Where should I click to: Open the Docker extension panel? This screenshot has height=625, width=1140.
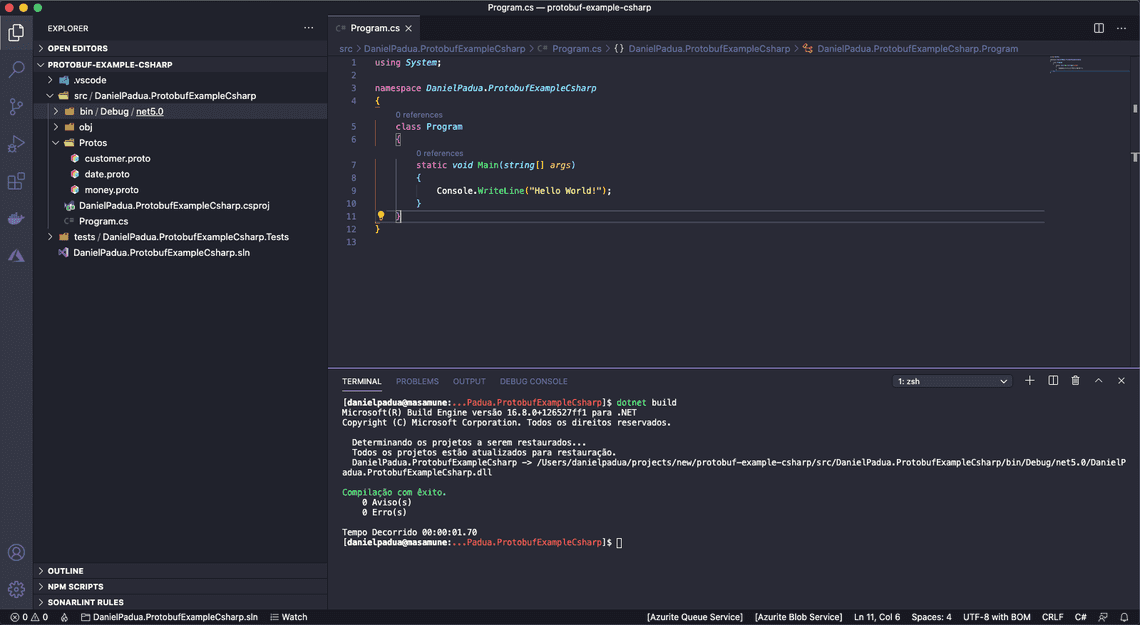[16, 218]
